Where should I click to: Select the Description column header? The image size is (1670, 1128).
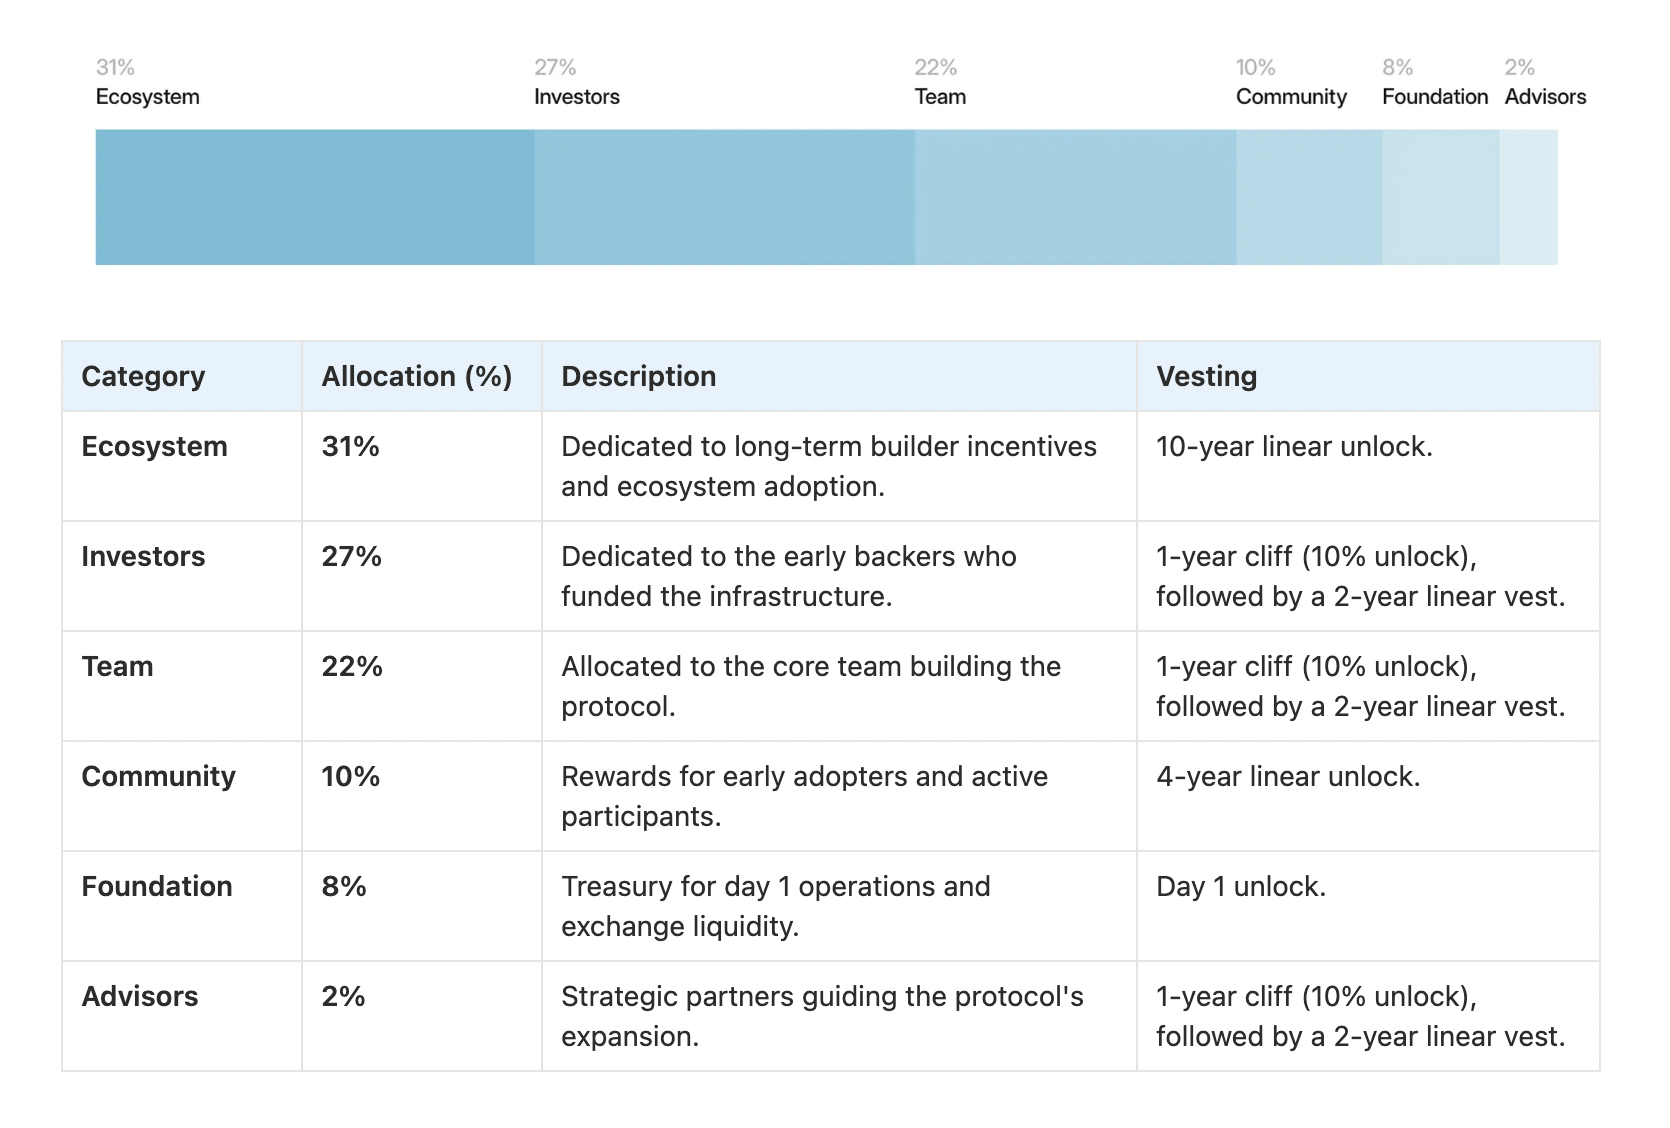coord(638,377)
